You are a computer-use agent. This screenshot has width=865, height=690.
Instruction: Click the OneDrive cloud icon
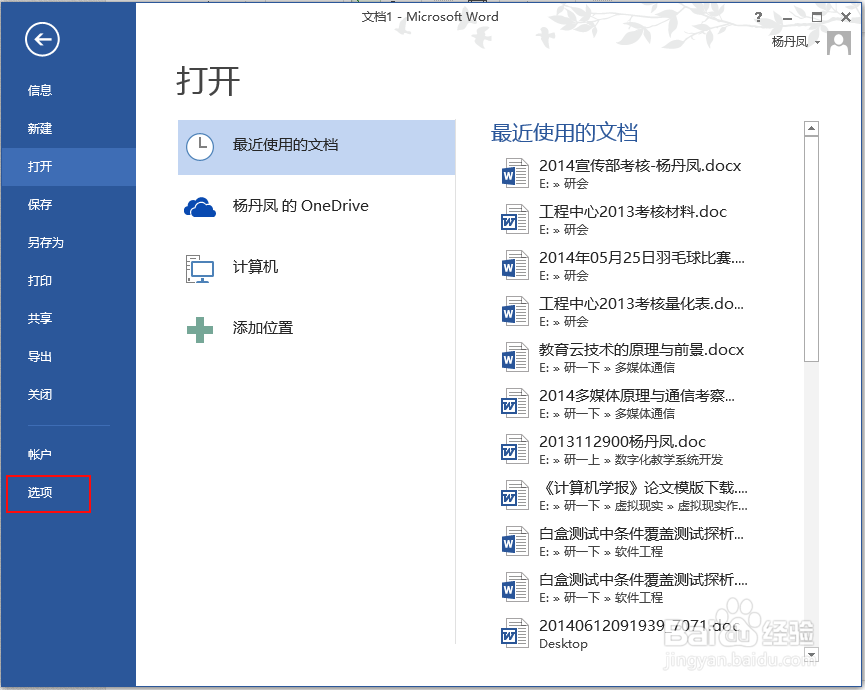point(200,207)
